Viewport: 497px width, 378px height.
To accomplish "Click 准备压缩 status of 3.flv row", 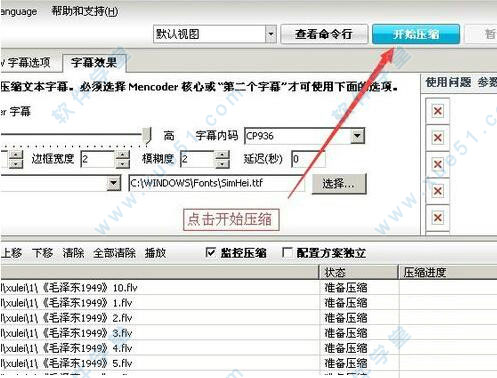I will [x=346, y=333].
